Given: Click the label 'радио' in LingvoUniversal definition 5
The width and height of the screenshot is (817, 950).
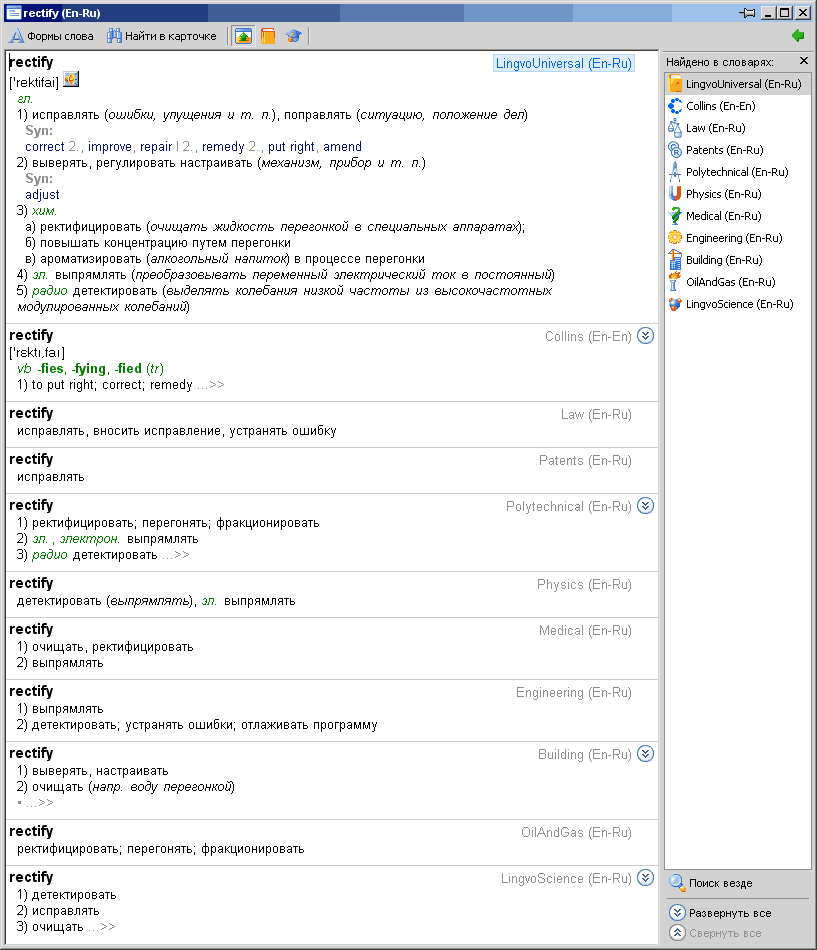Looking at the screenshot, I should click(50, 291).
